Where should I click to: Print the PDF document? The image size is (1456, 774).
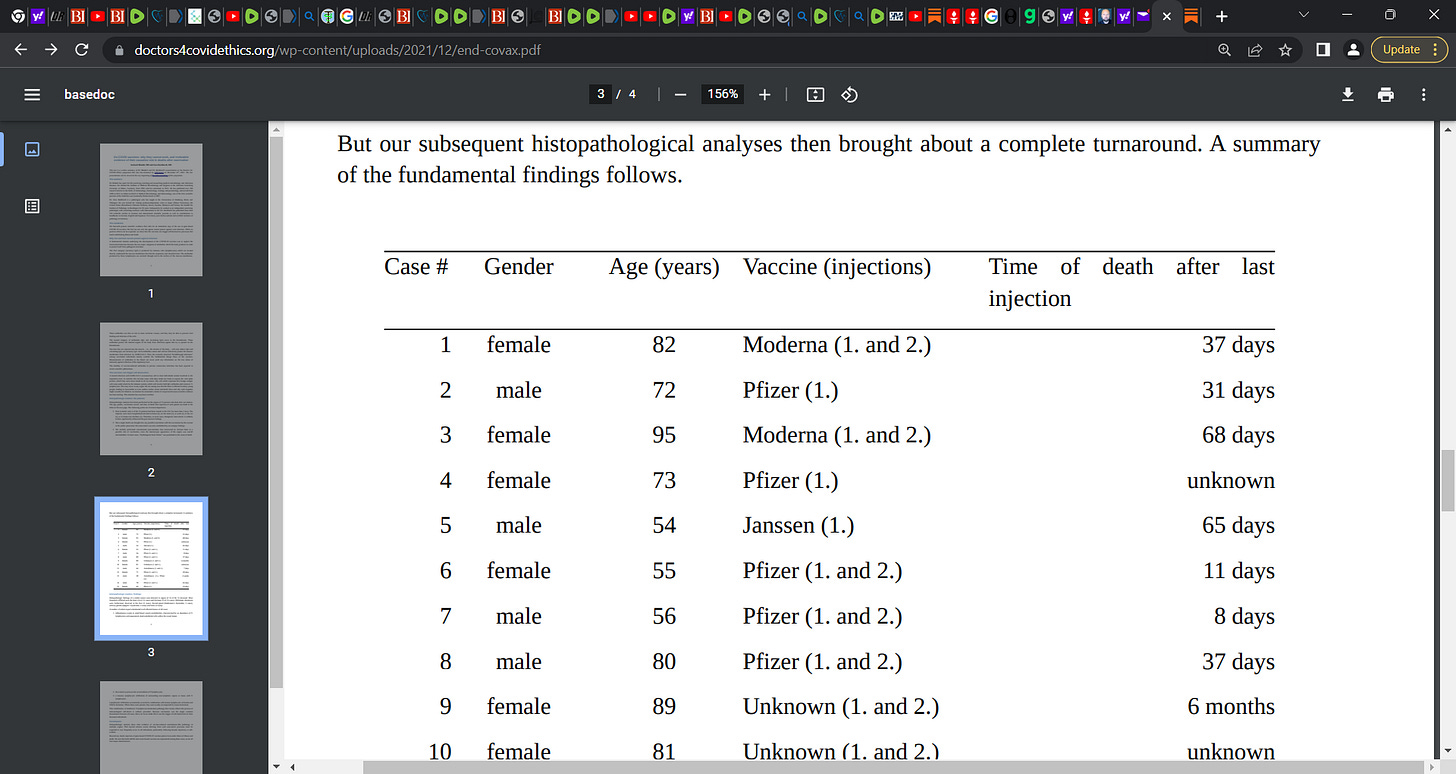point(1385,94)
